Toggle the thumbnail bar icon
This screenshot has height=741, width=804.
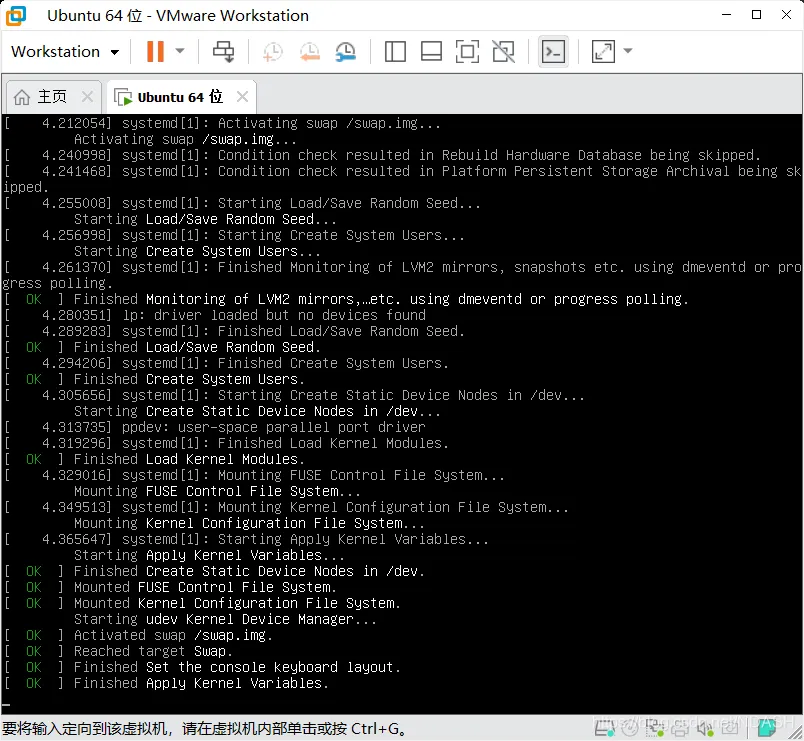pos(431,51)
